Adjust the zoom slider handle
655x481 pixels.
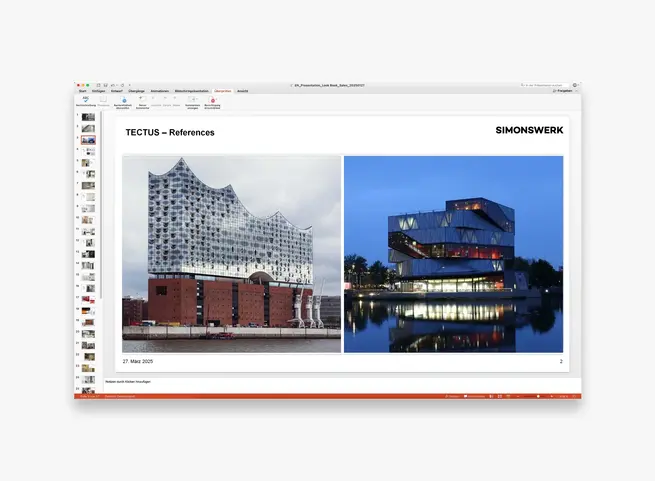point(538,396)
